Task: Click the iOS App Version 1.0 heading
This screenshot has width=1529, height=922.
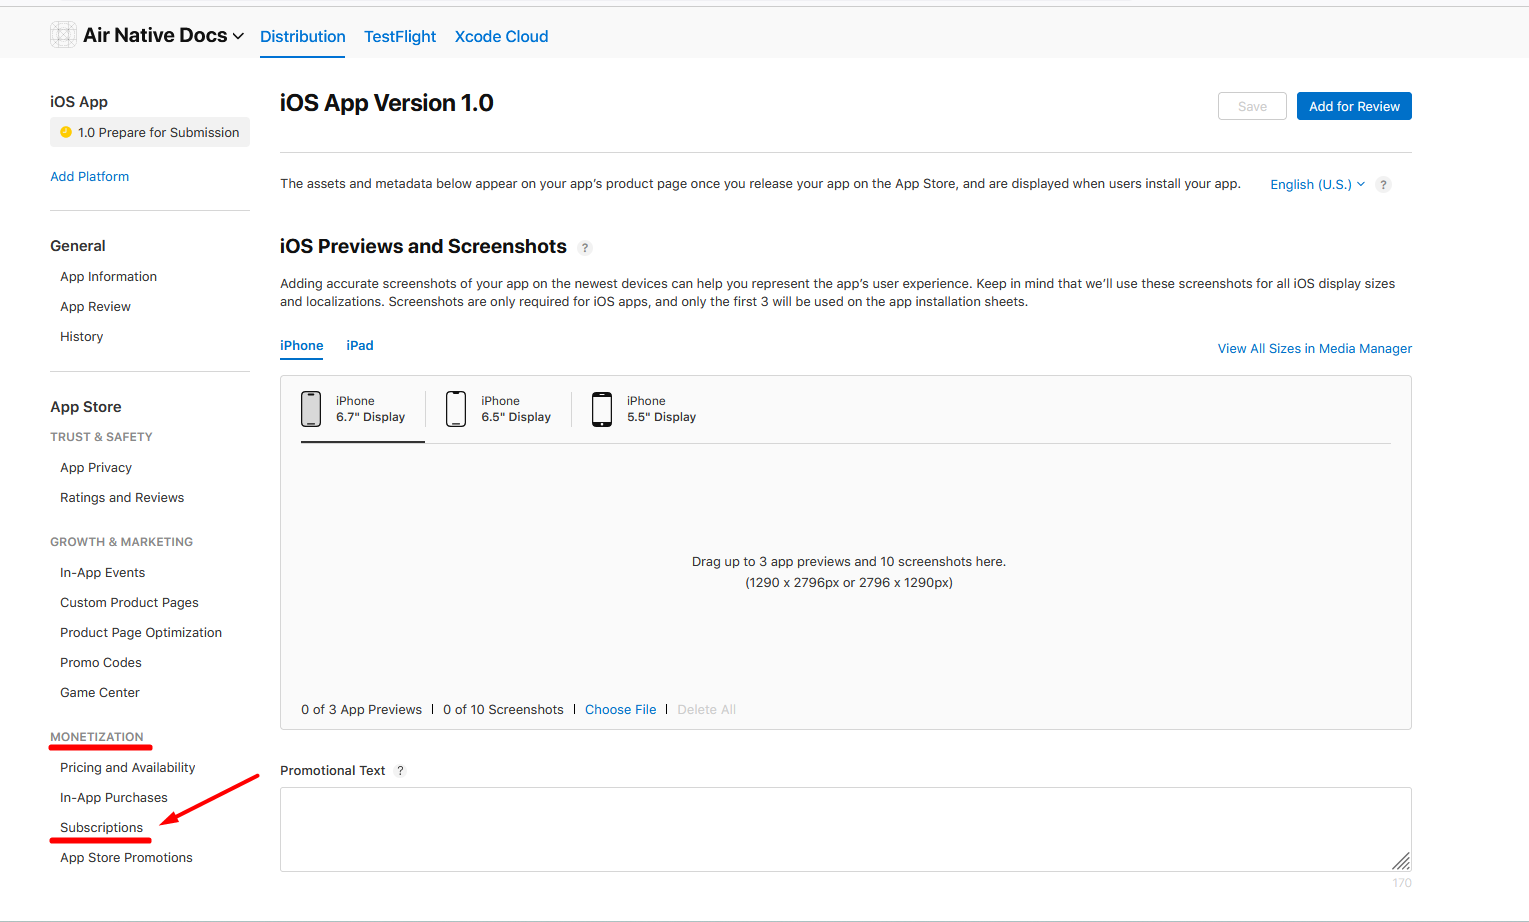Action: [x=386, y=103]
